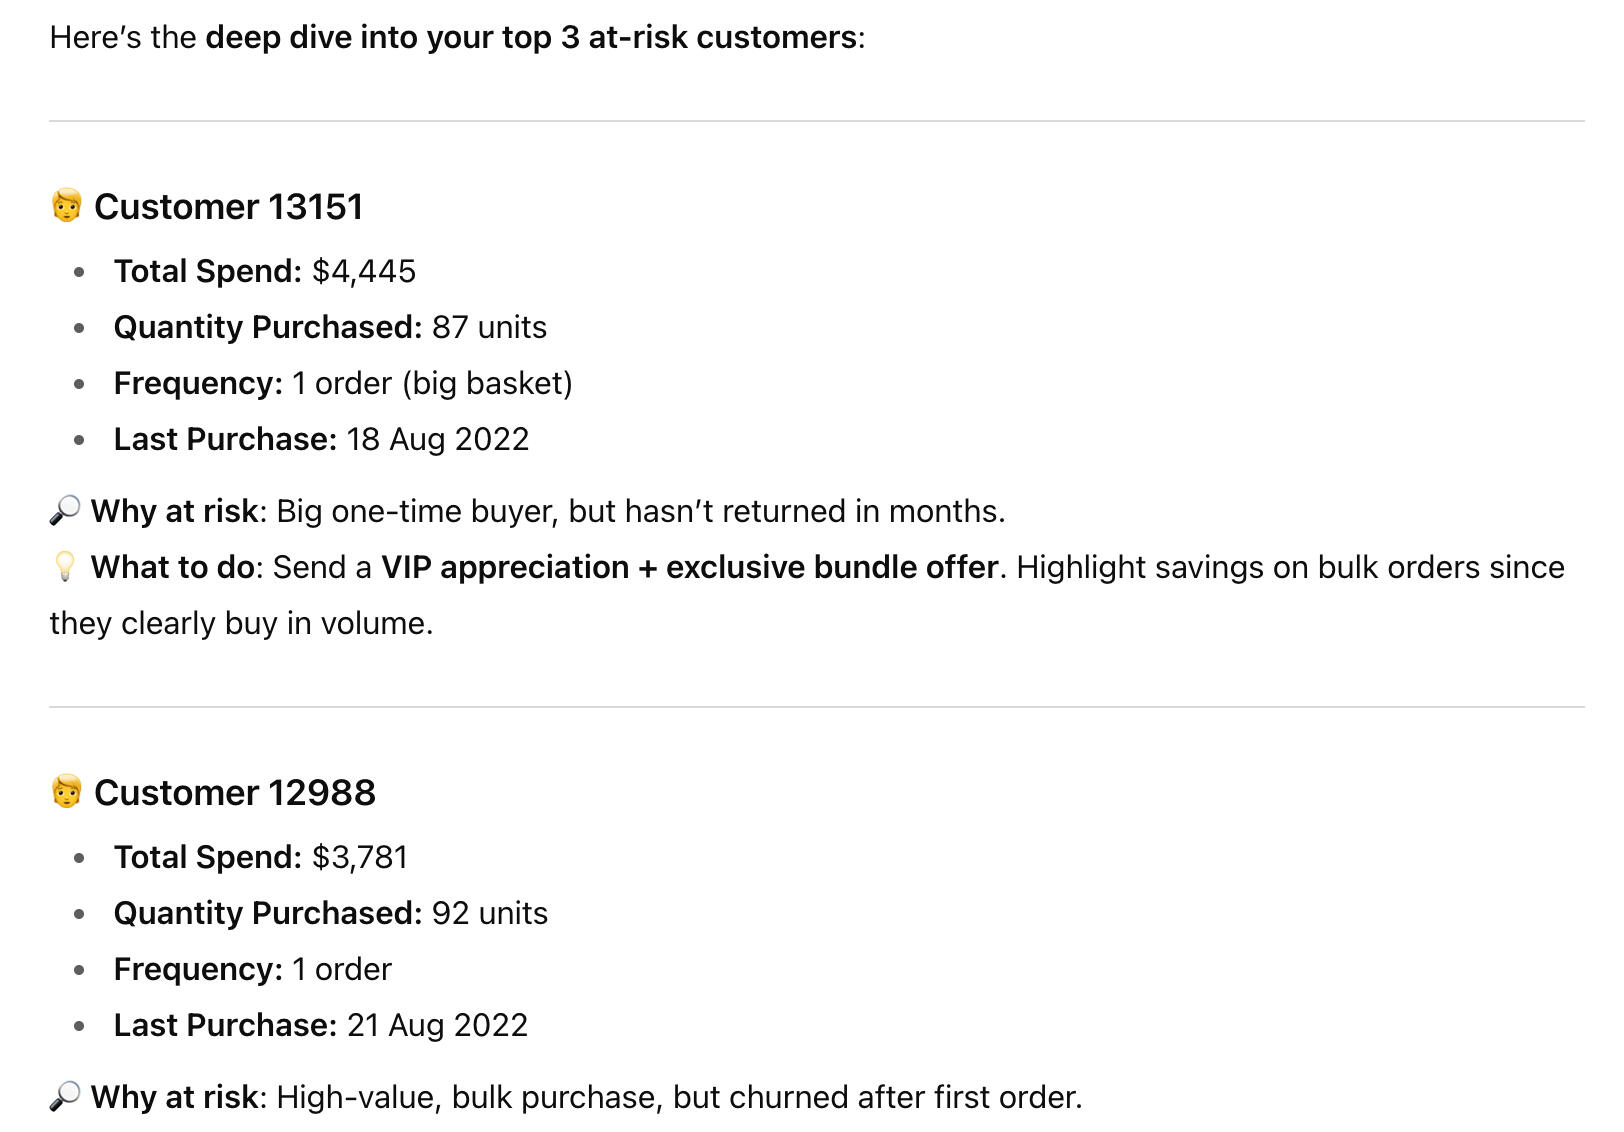
Task: Select the Customer 13151 heading
Action: 228,207
